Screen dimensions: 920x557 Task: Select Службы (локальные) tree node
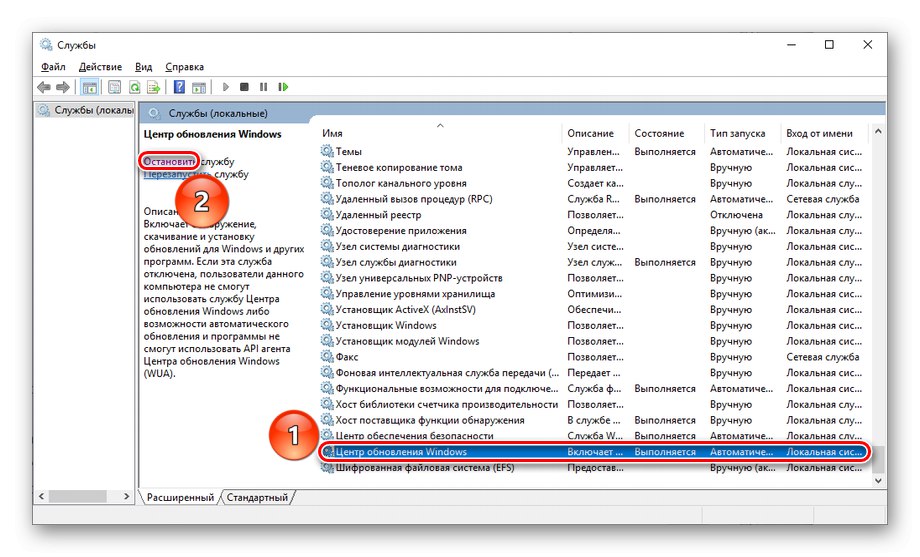(x=86, y=110)
